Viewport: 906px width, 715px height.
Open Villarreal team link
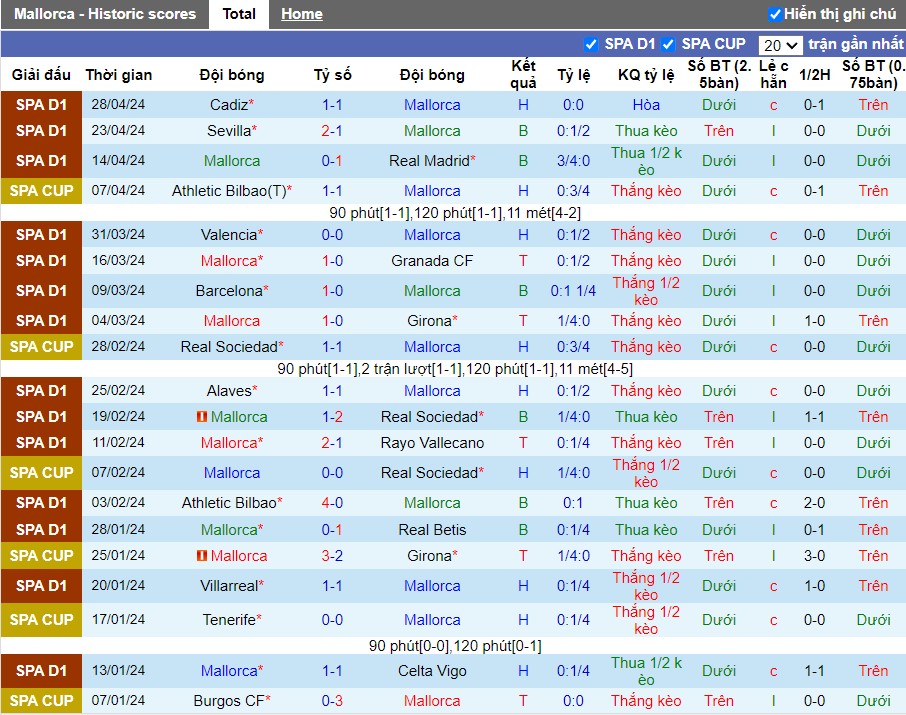(x=229, y=586)
